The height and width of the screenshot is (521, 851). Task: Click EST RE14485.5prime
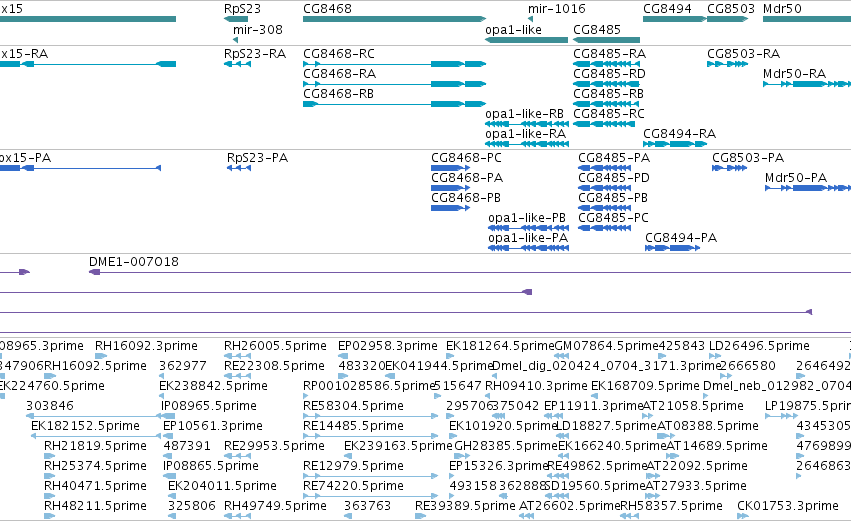point(353,427)
